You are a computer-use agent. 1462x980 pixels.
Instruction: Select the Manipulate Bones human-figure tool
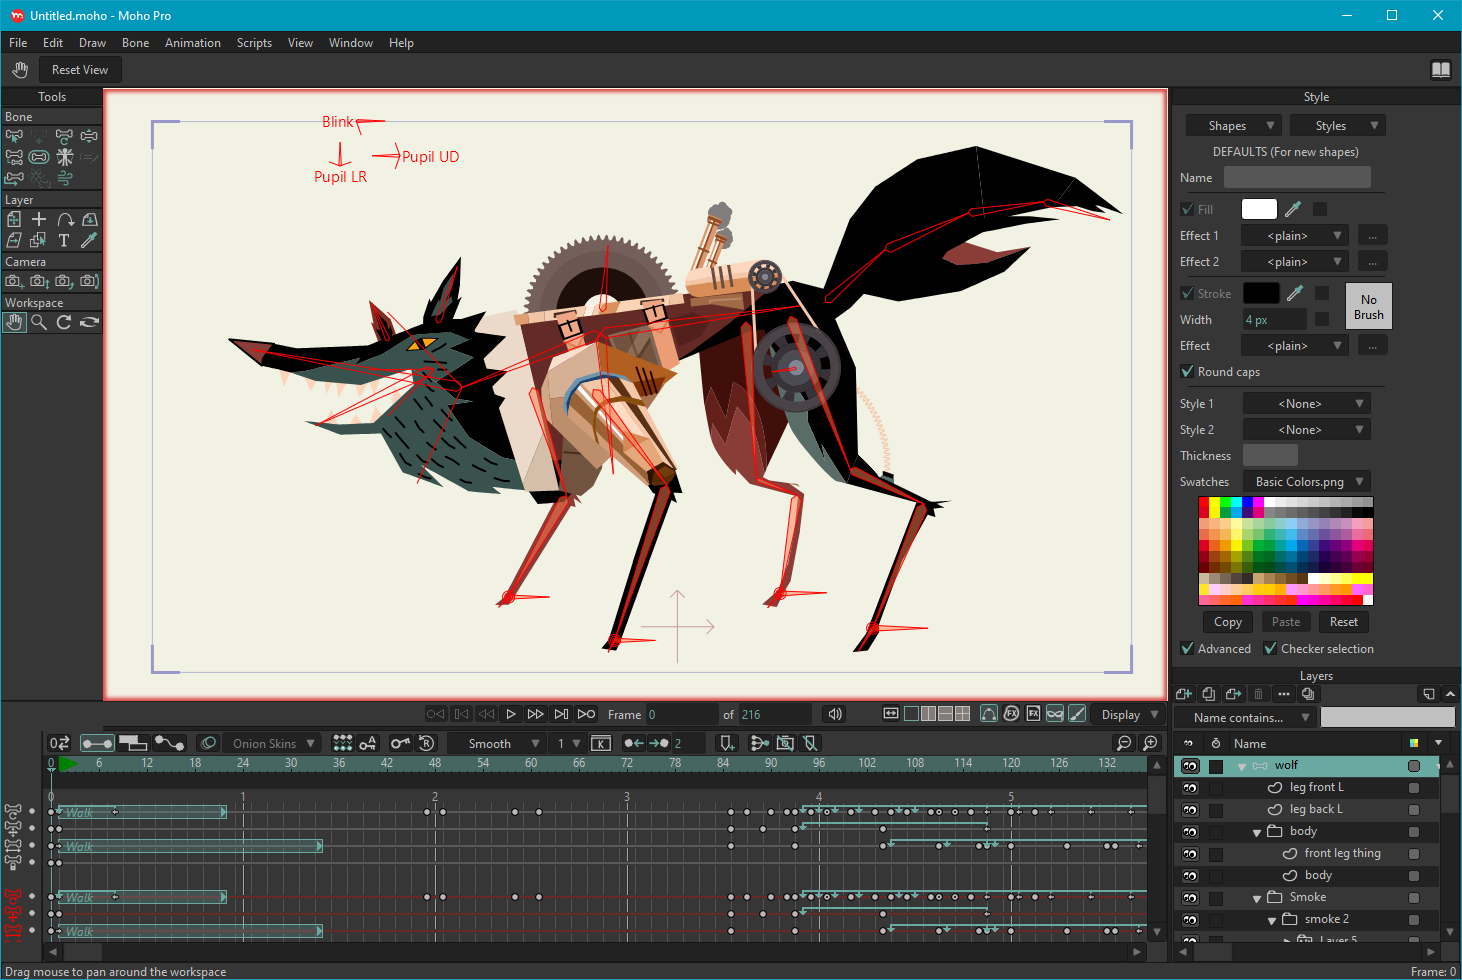point(64,157)
